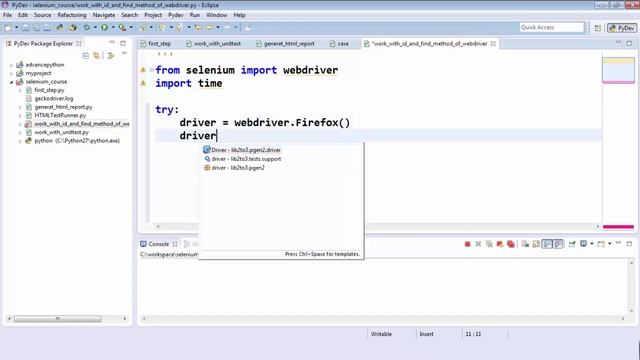
Task: Select python interpreter node in tree
Action: point(77,141)
